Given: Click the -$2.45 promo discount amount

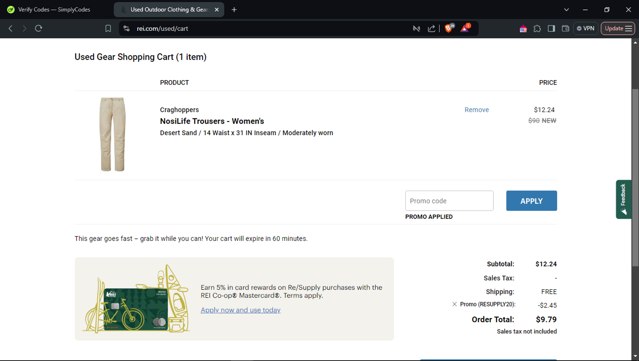Looking at the screenshot, I should pos(547,305).
